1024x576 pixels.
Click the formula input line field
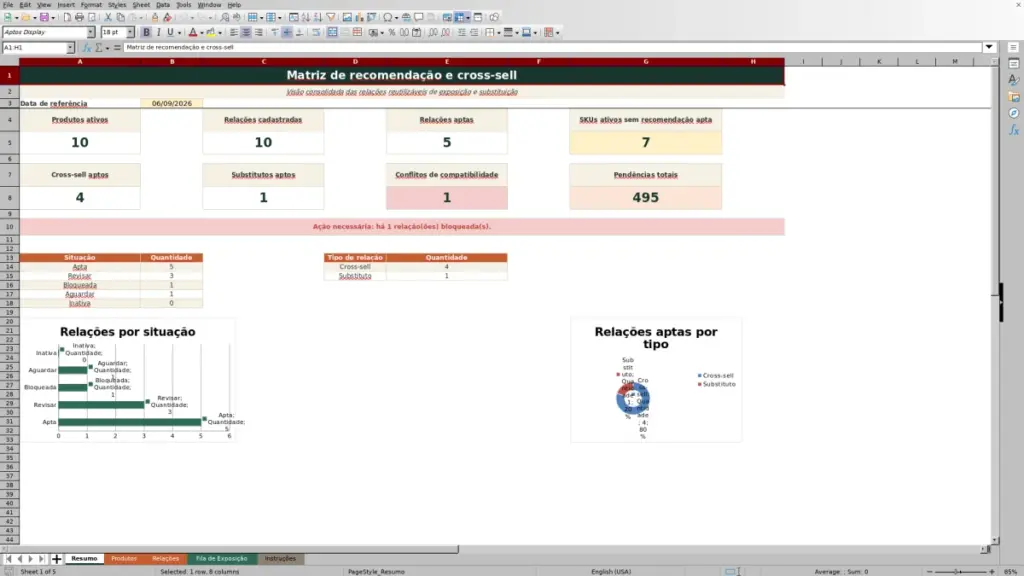click(x=552, y=48)
